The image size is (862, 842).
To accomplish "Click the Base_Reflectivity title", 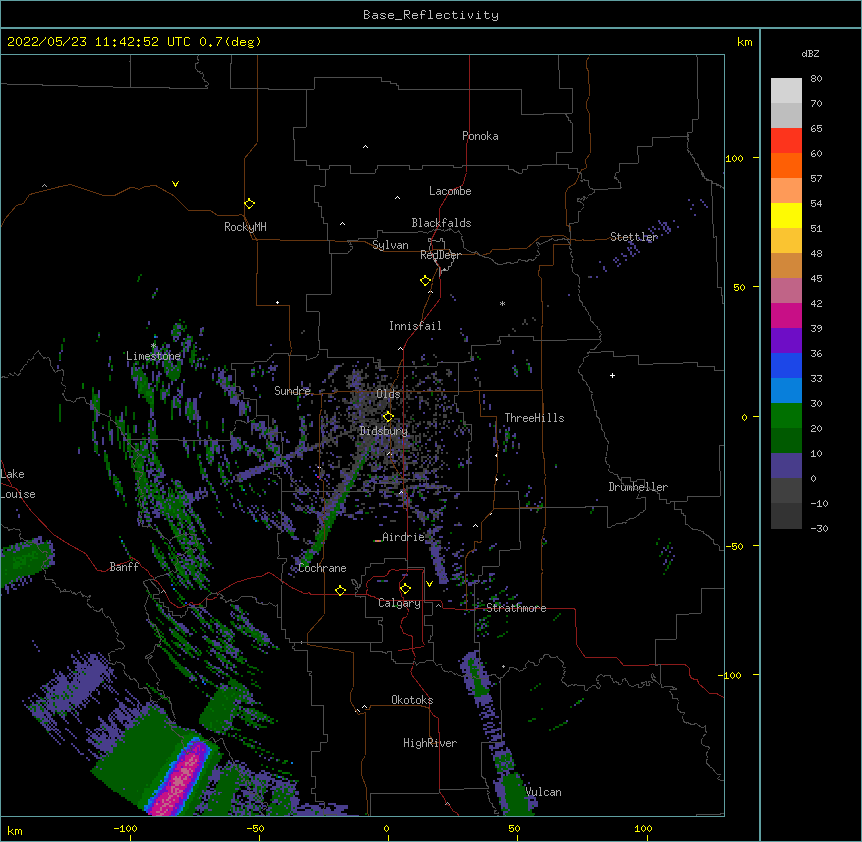I will pyautogui.click(x=431, y=15).
